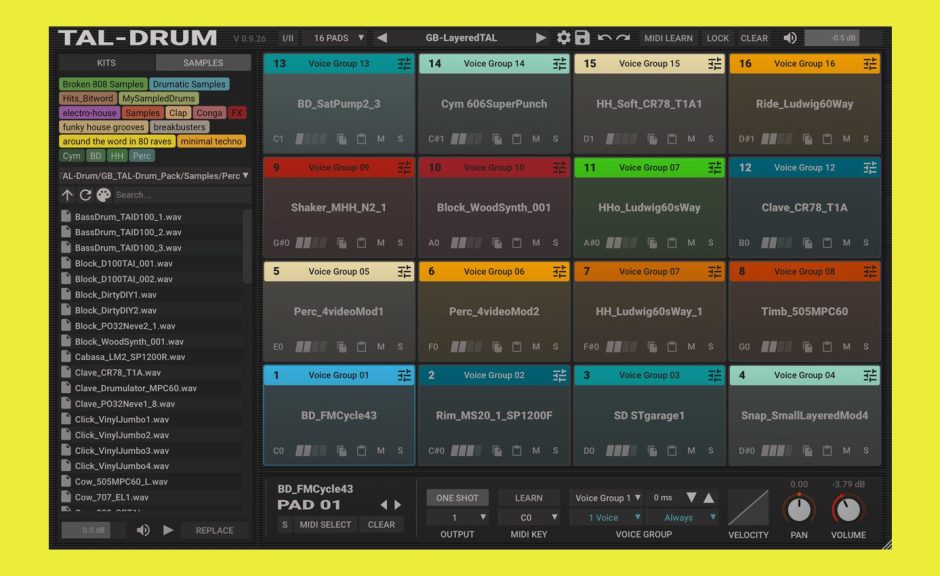The image size is (940, 576).
Task: Open the 16 PADS layout dropdown
Action: (x=339, y=38)
